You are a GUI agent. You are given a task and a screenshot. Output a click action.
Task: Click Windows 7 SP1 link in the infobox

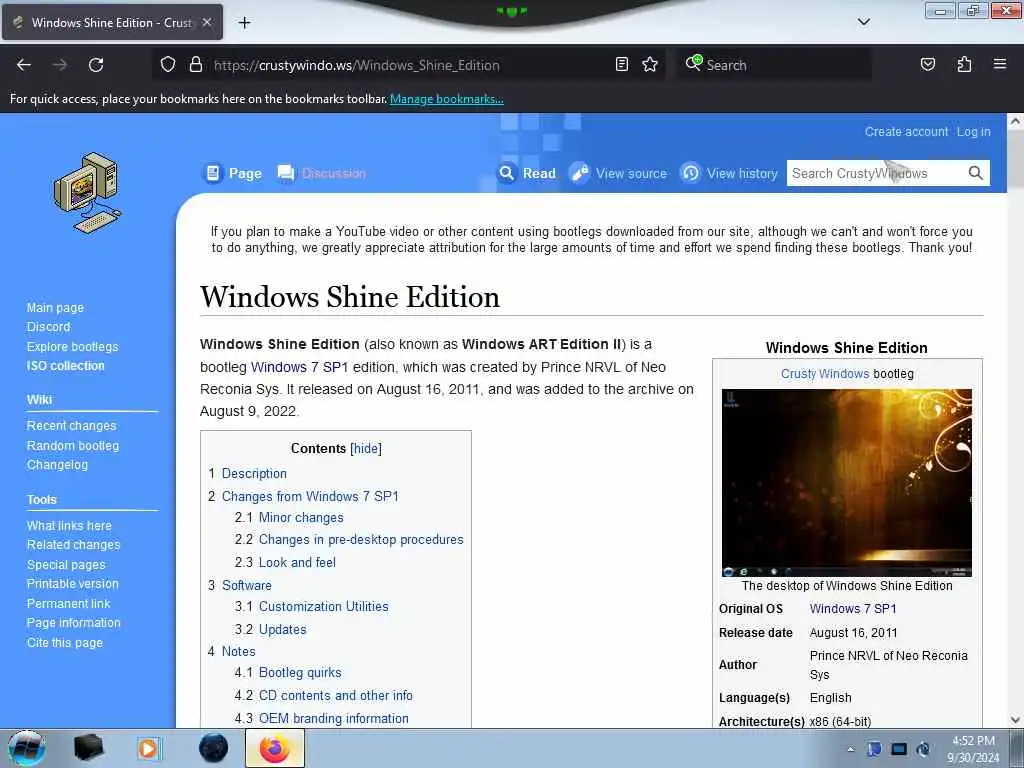tap(853, 609)
